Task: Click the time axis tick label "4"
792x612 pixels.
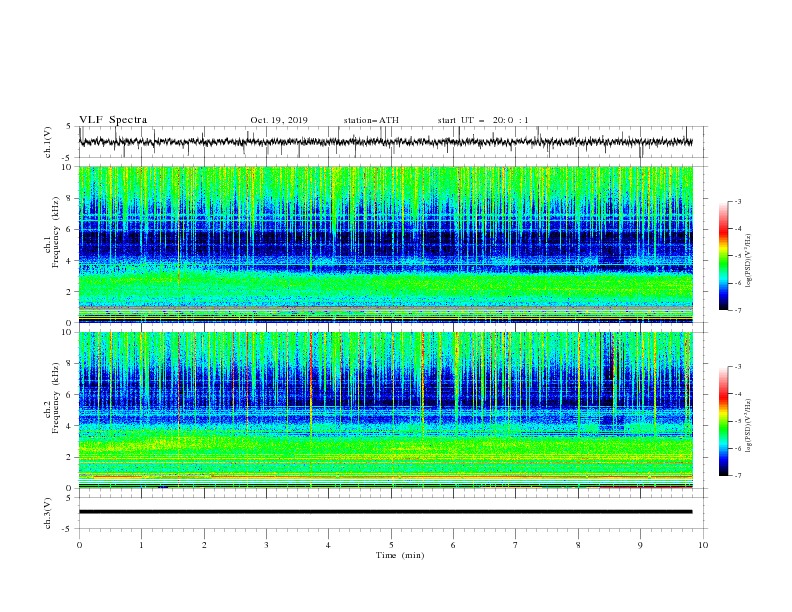Action: point(328,545)
